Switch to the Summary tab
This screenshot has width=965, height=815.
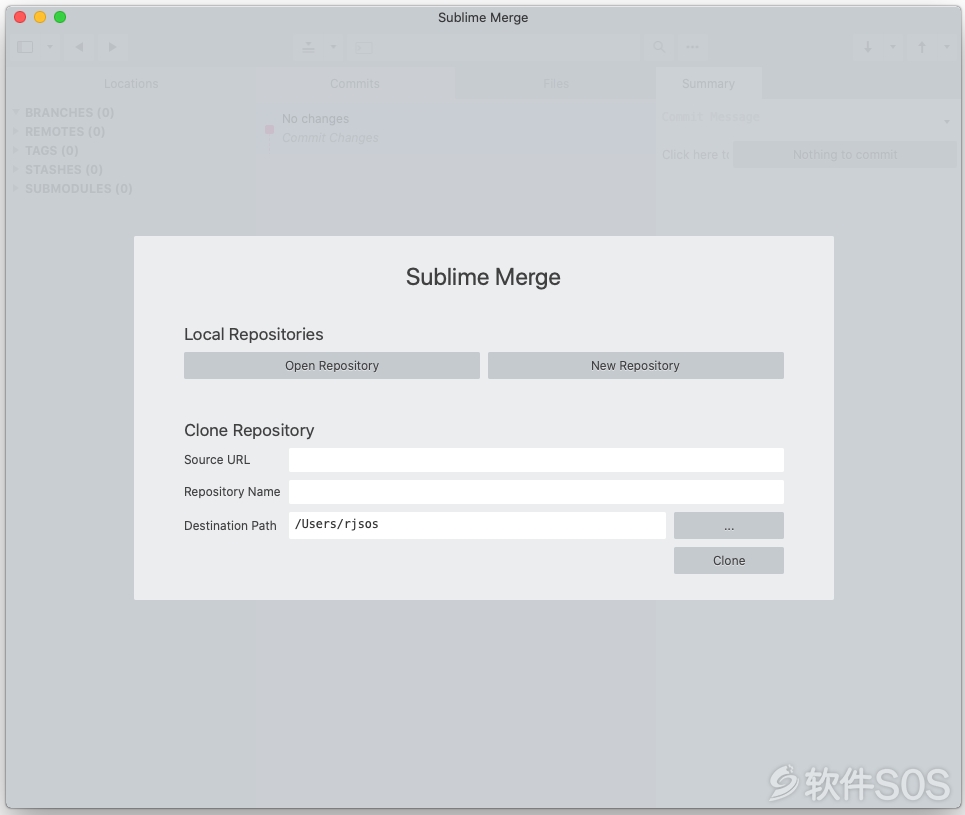[x=708, y=84]
